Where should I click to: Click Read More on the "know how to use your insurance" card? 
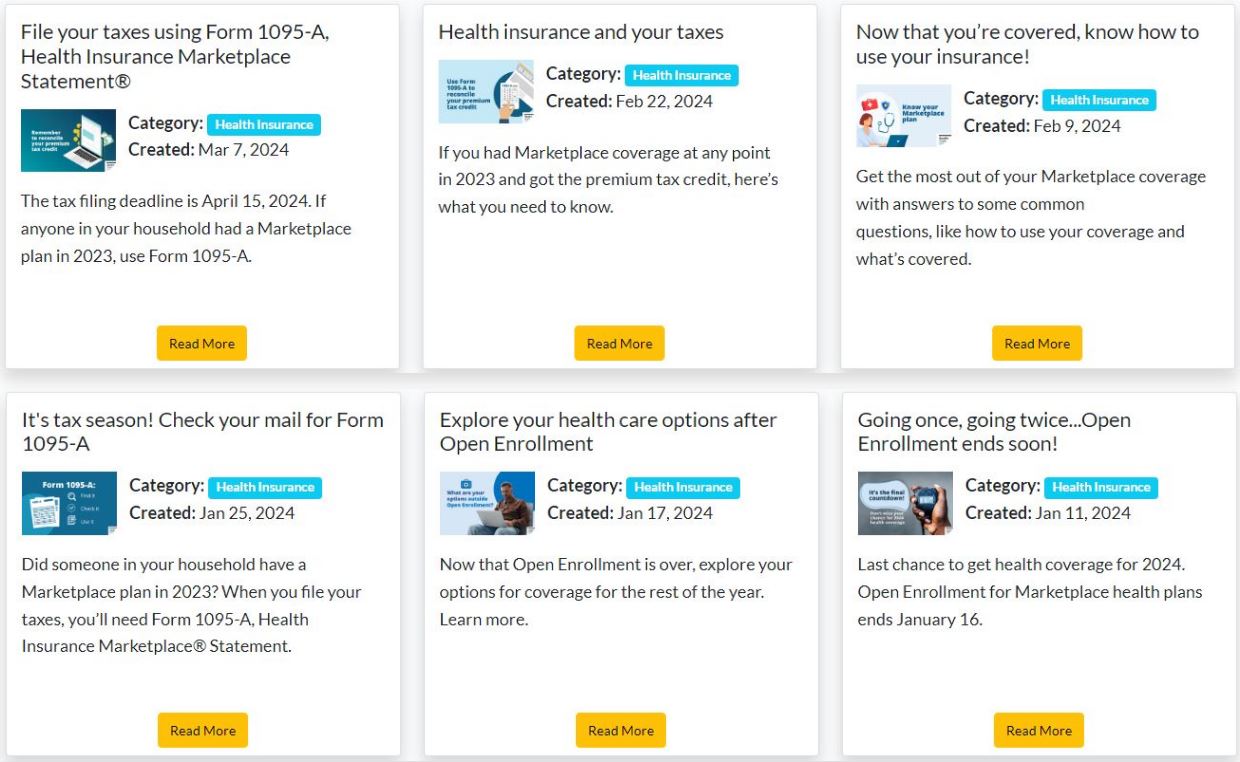(1037, 343)
